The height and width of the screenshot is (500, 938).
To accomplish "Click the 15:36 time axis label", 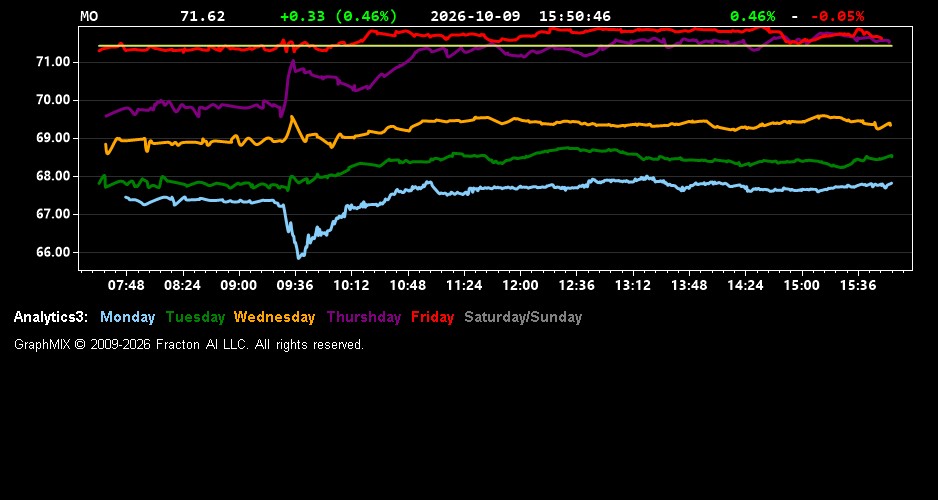I will [858, 285].
